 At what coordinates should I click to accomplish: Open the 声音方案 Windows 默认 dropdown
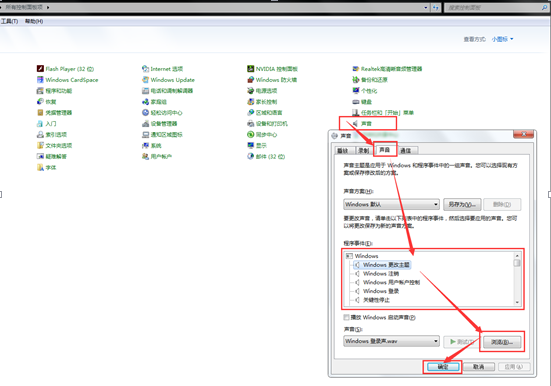tap(391, 204)
